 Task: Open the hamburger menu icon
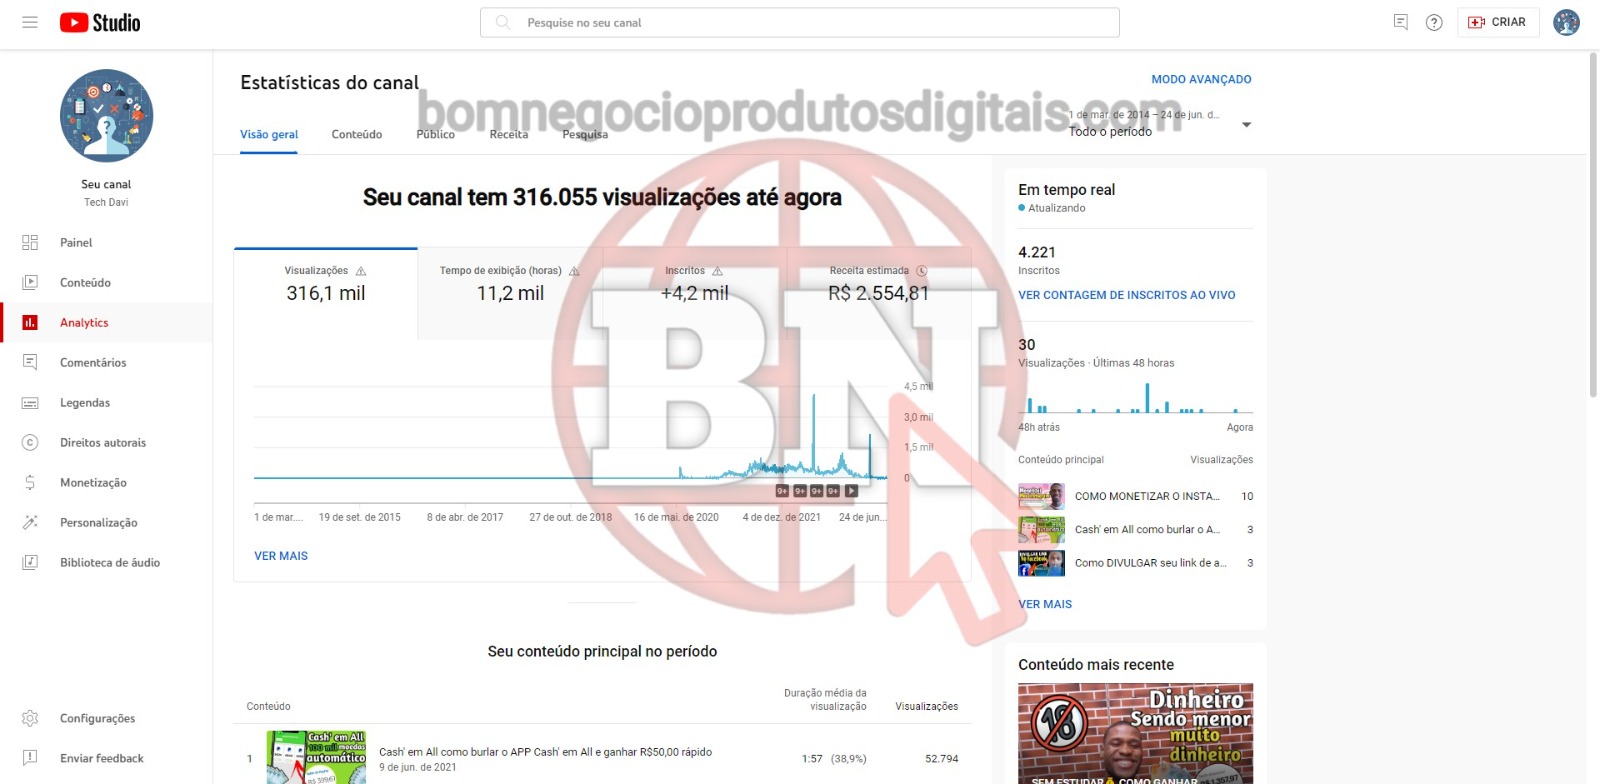[30, 22]
